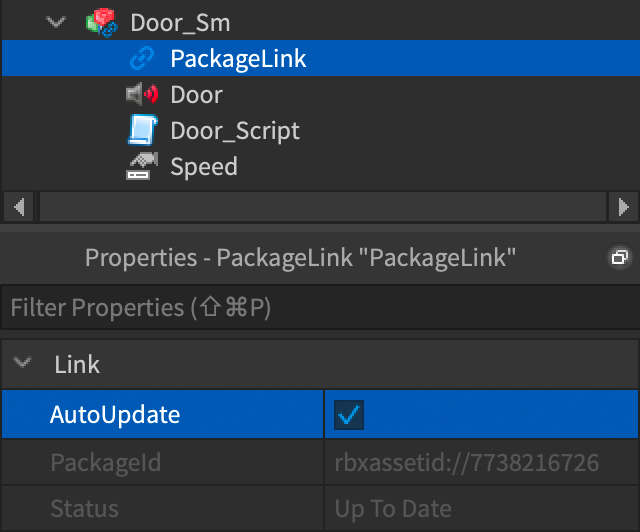
Task: Collapse the Link property section
Action: point(22,362)
